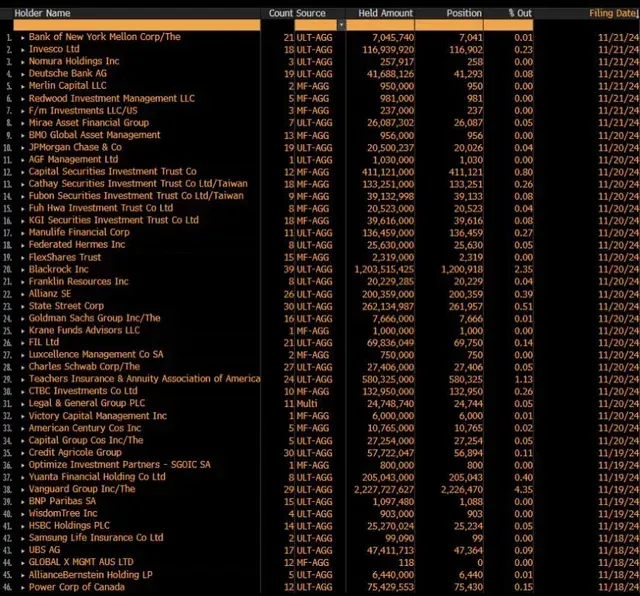Select Credit Agricole Group holder name
The width and height of the screenshot is (640, 596).
pyautogui.click(x=75, y=453)
